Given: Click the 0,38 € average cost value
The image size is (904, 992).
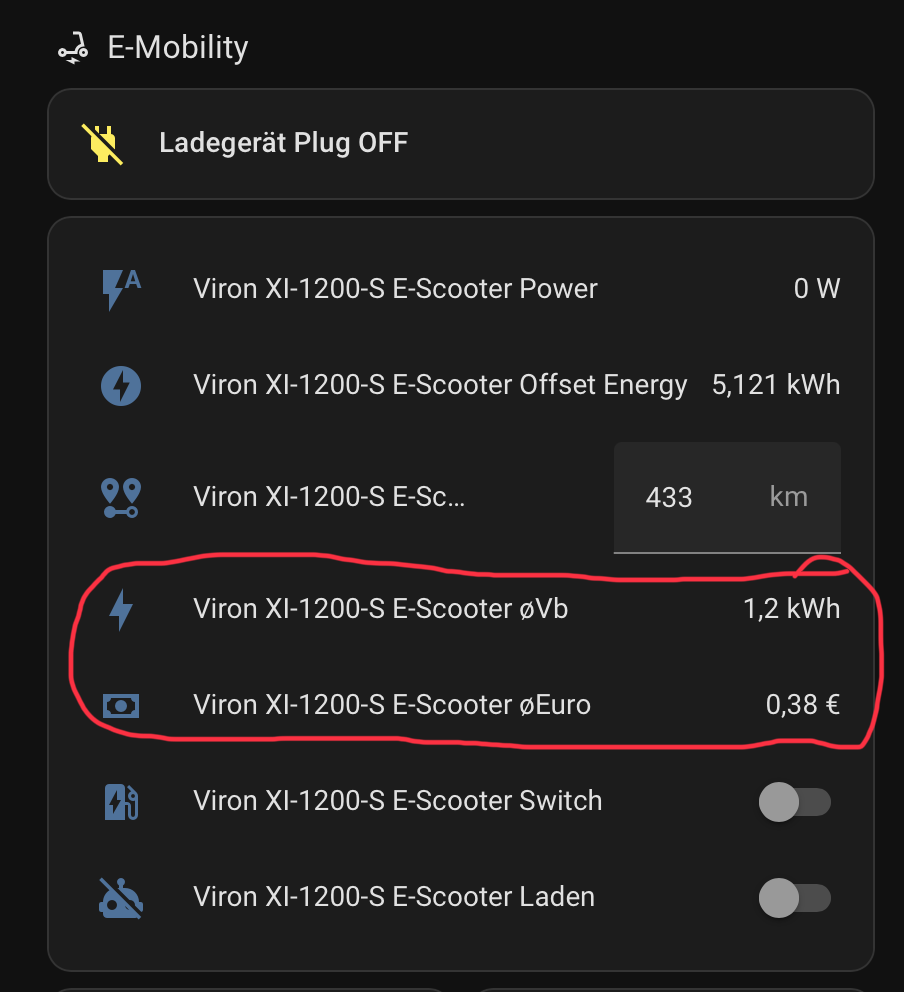Looking at the screenshot, I should tap(802, 705).
